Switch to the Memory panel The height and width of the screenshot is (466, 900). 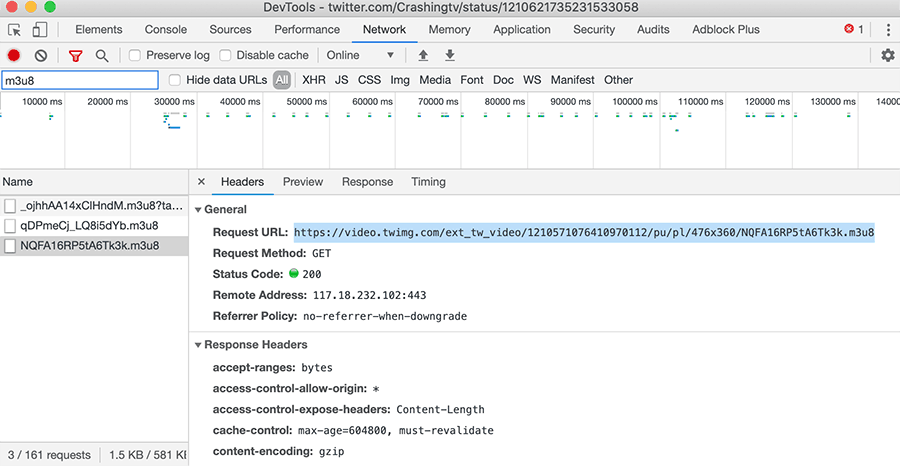(x=449, y=30)
